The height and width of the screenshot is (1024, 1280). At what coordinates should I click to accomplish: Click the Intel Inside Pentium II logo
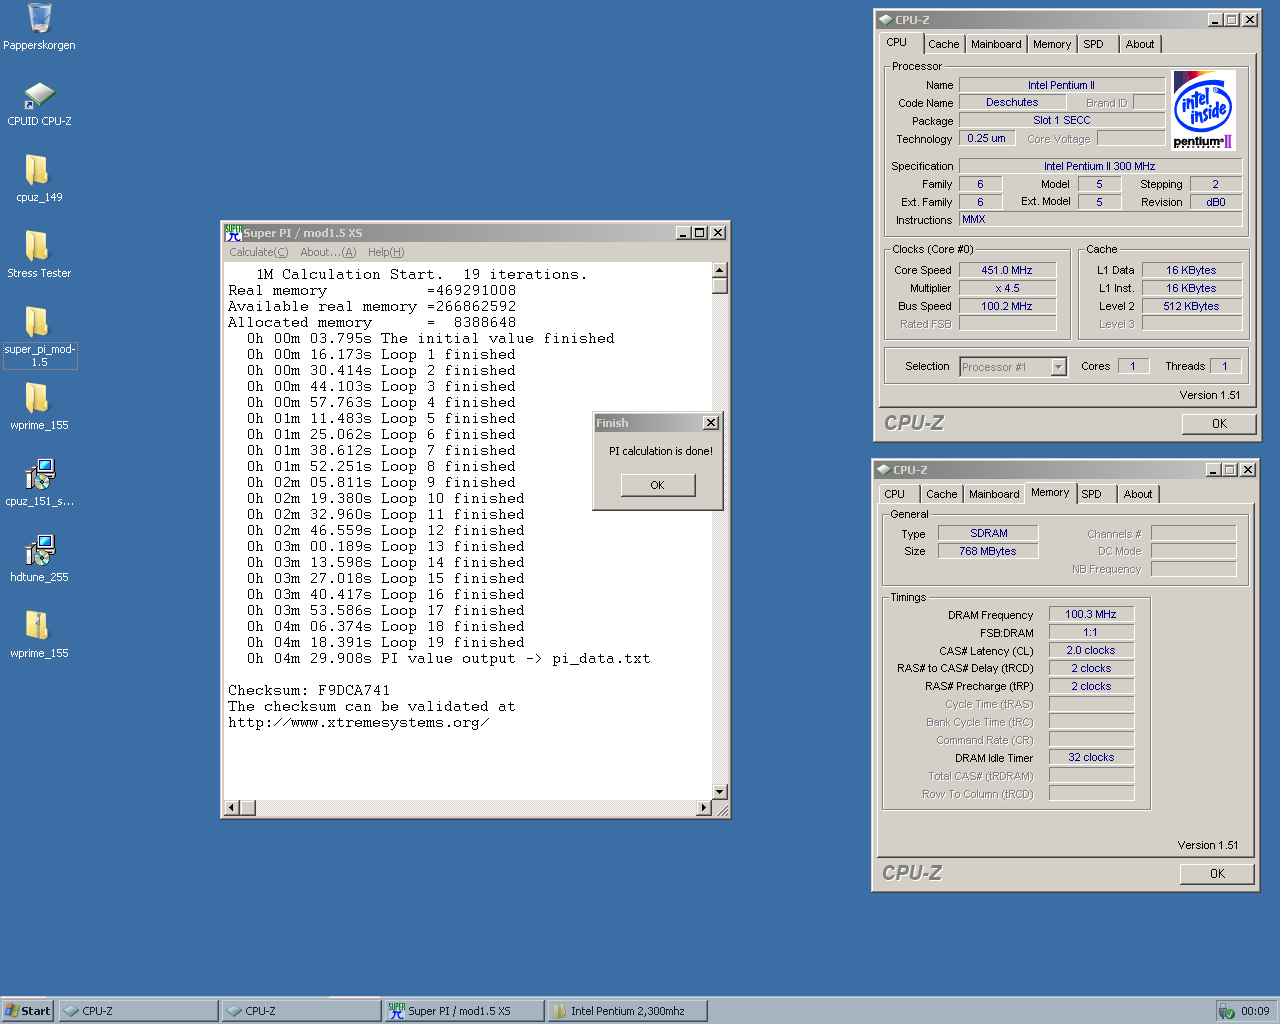[1204, 110]
